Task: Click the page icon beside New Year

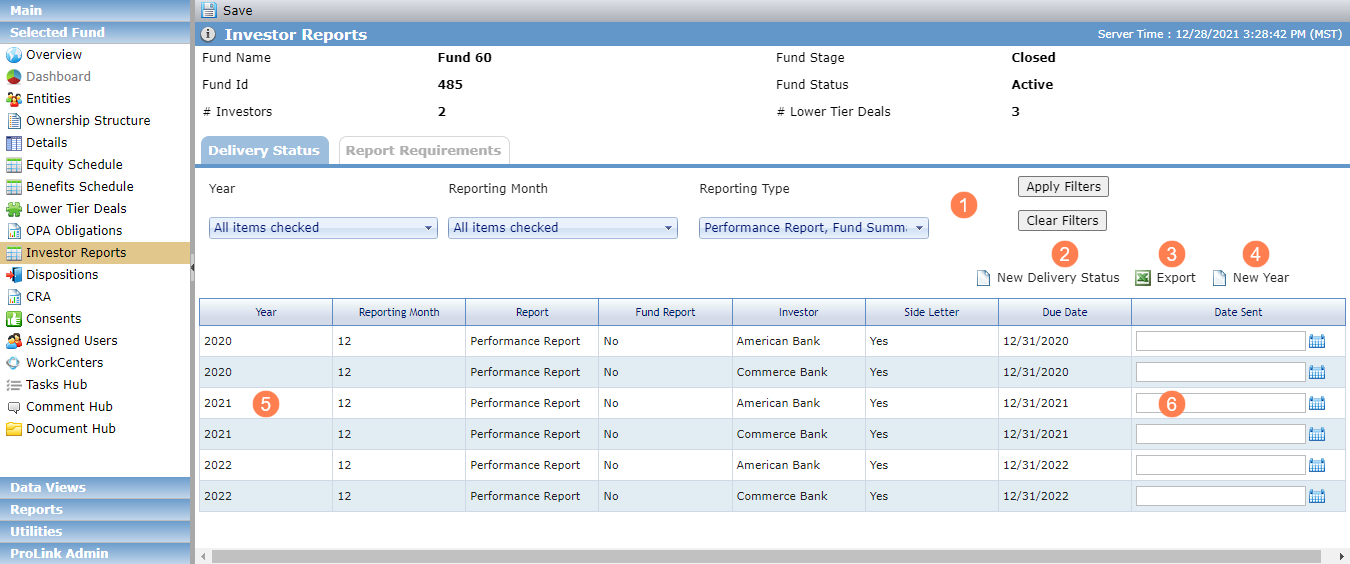Action: click(x=1219, y=278)
